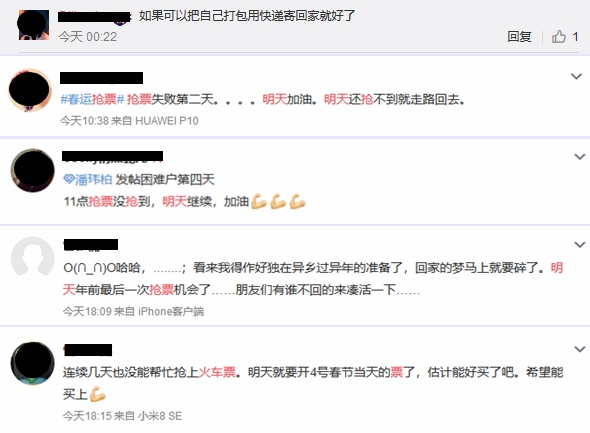Viewport: 590px width, 433px height.
Task: Open avatar of the 00:22 commenter
Action: point(34,25)
